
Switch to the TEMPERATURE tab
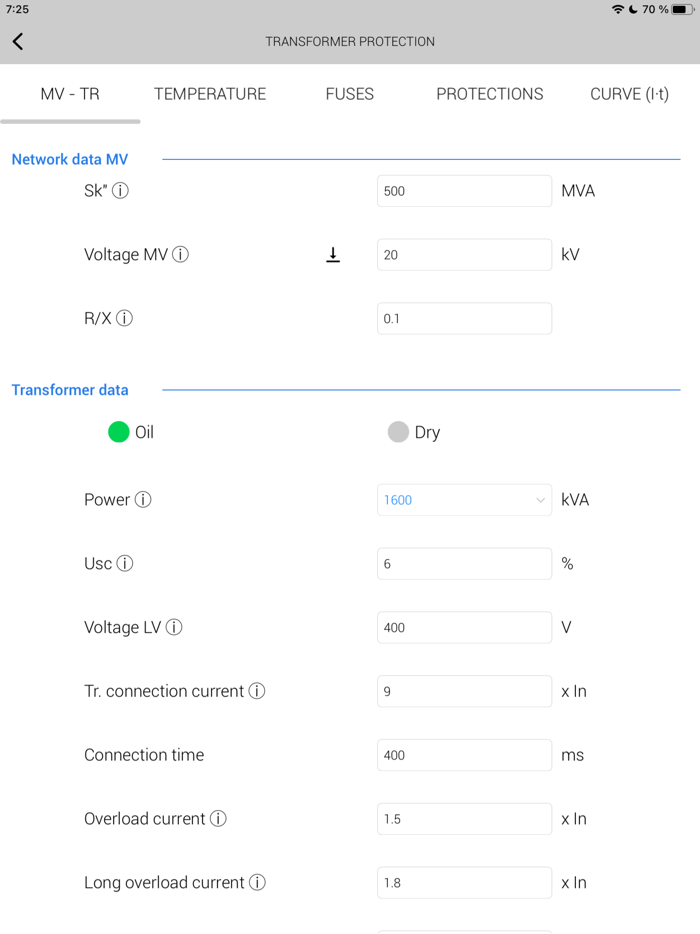[x=209, y=94]
